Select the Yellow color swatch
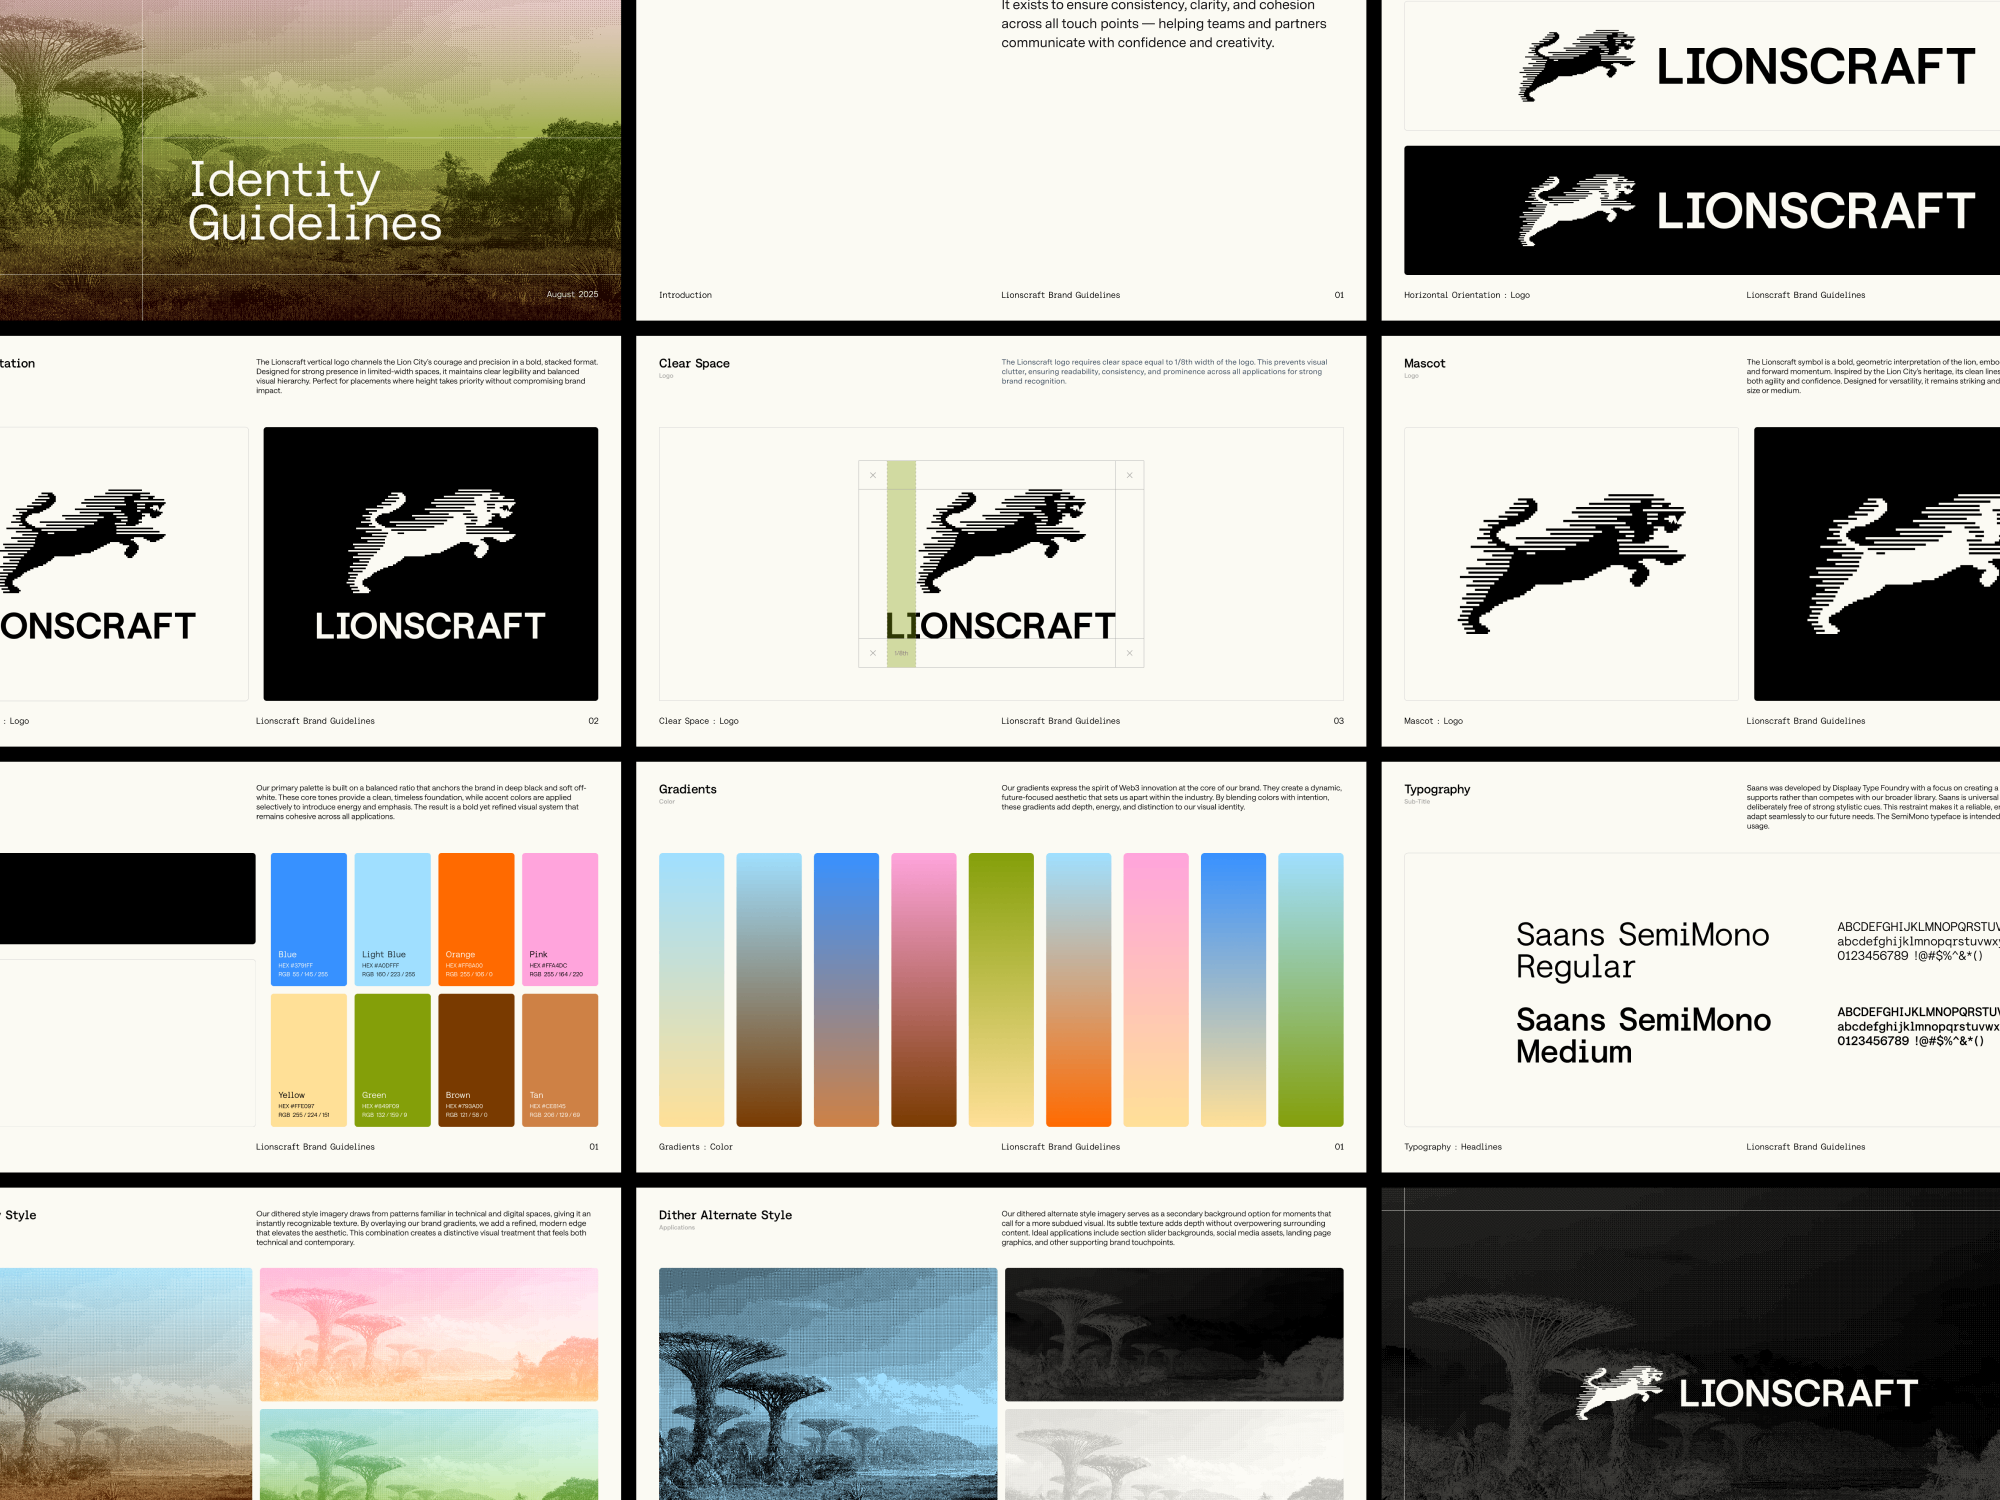The height and width of the screenshot is (1500, 2000). [x=308, y=1058]
